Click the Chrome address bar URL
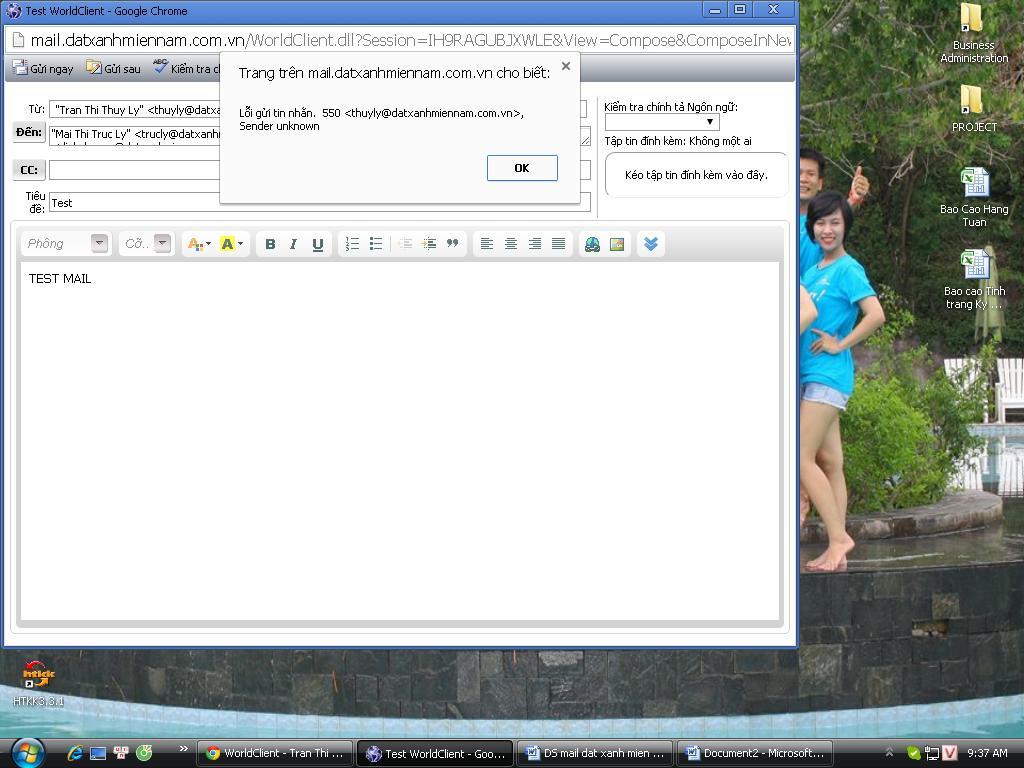The height and width of the screenshot is (768, 1024). point(410,40)
